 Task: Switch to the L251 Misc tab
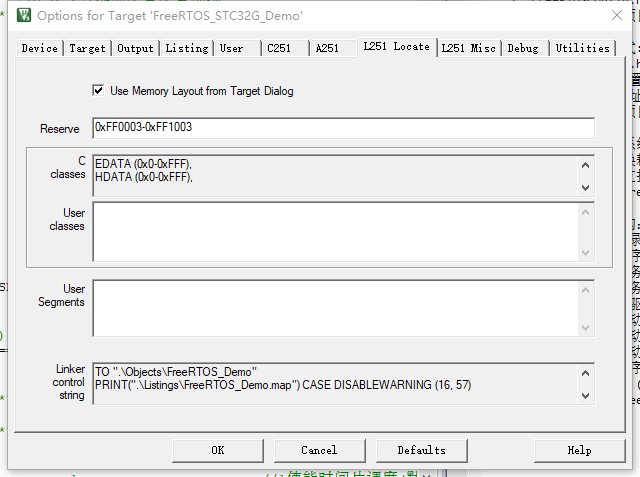tap(469, 48)
